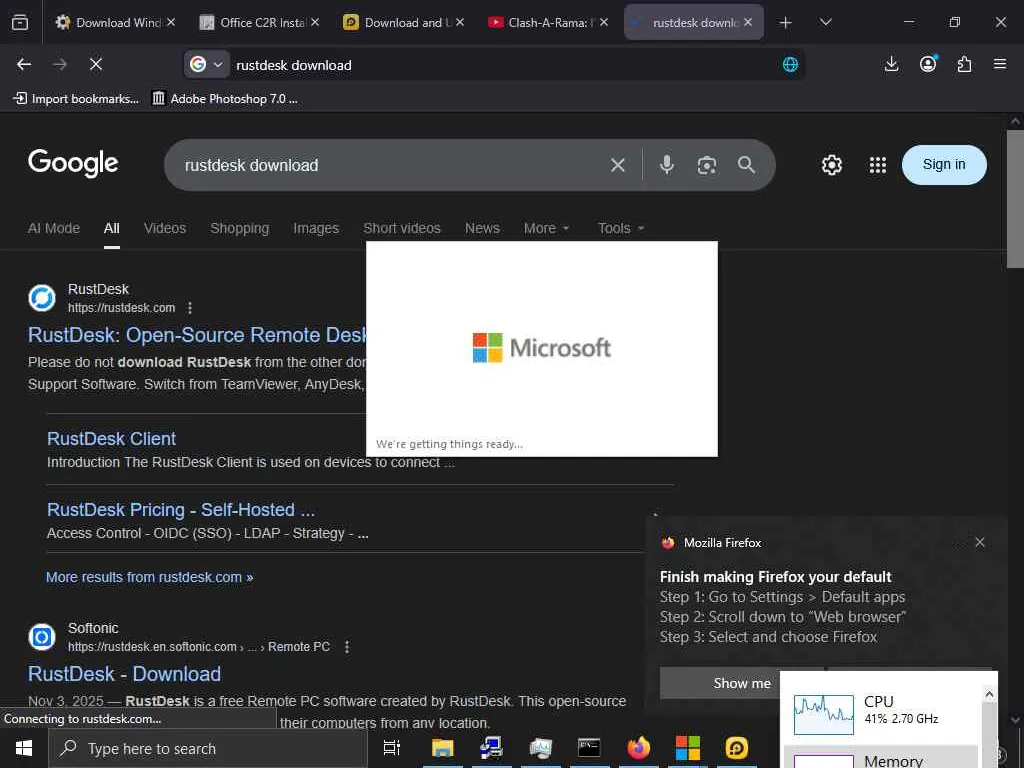This screenshot has height=768, width=1024.
Task: Open the Adobe Photoshop 7.0 bookmark
Action: pyautogui.click(x=225, y=99)
